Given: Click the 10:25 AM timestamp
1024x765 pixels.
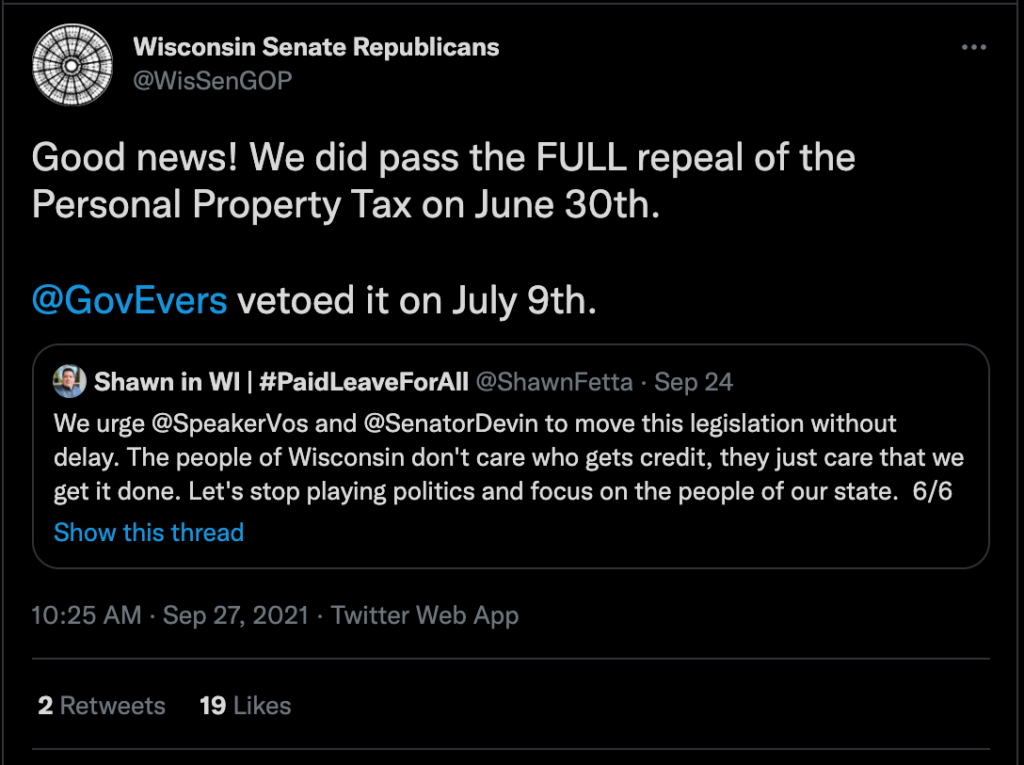Looking at the screenshot, I should (x=86, y=614).
